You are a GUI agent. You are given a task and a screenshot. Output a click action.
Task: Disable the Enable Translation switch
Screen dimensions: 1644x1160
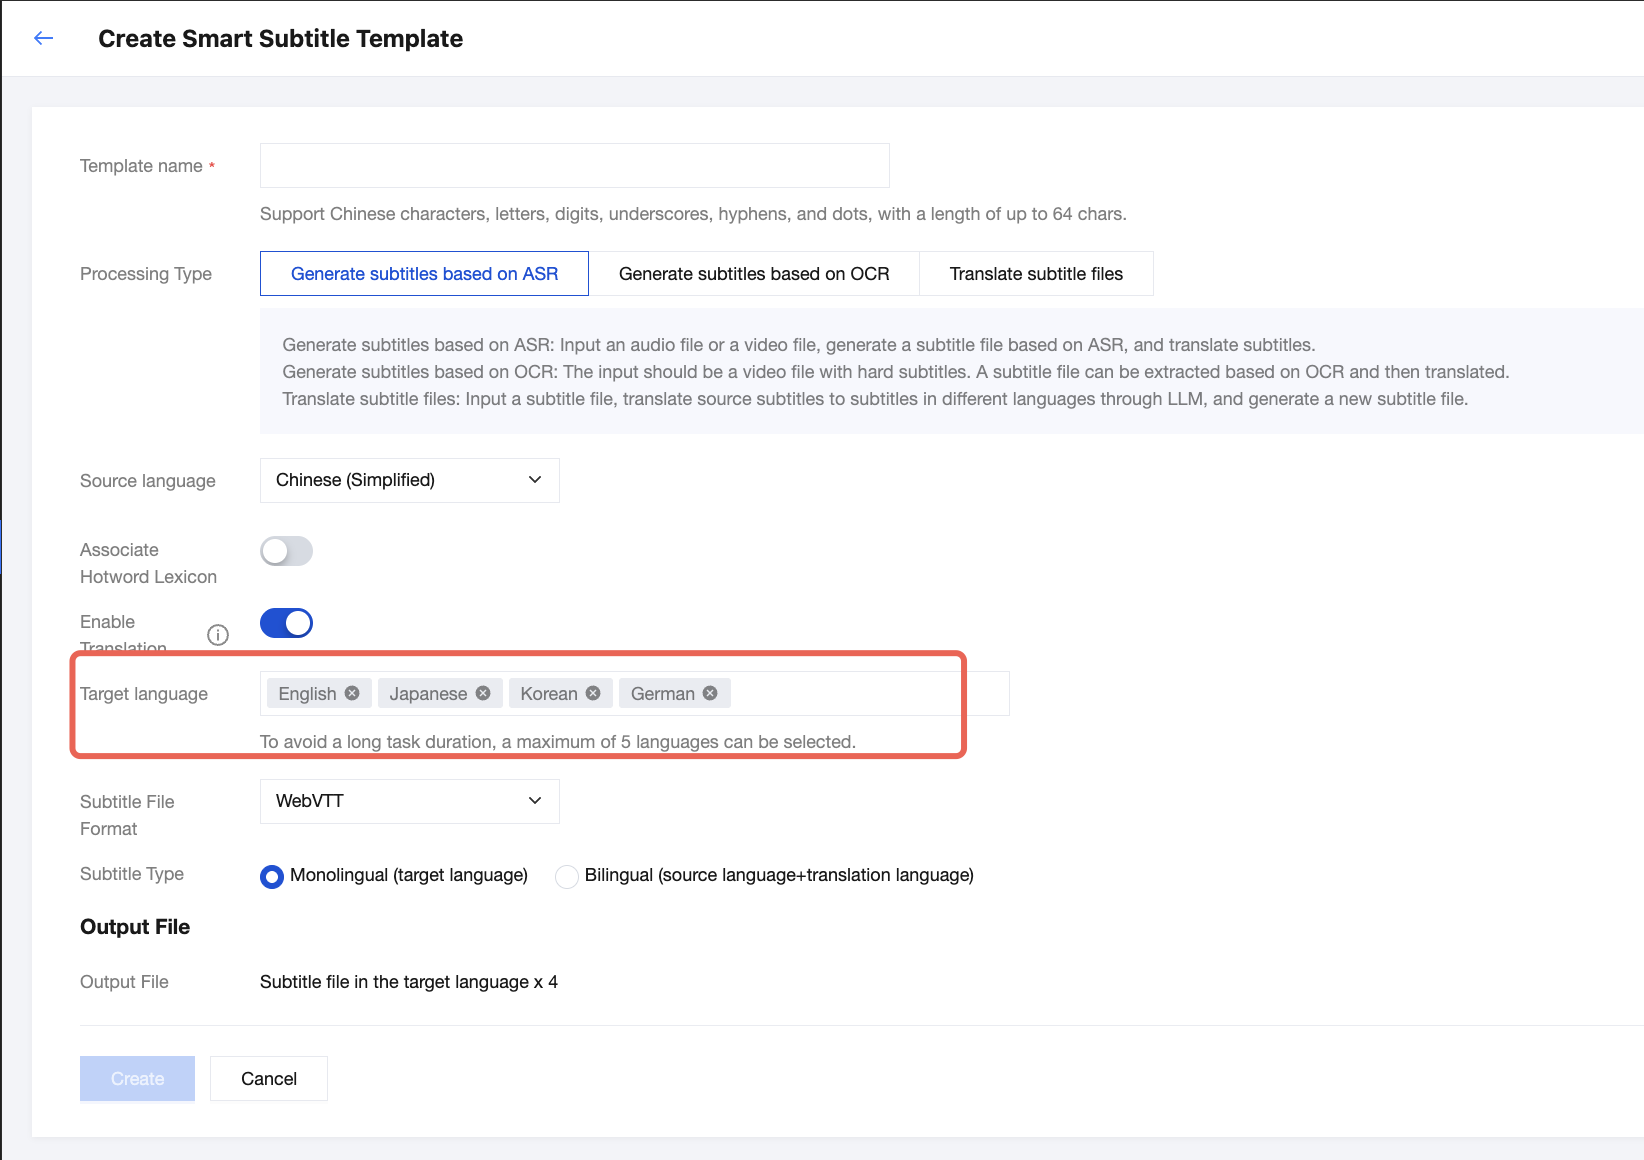point(287,623)
